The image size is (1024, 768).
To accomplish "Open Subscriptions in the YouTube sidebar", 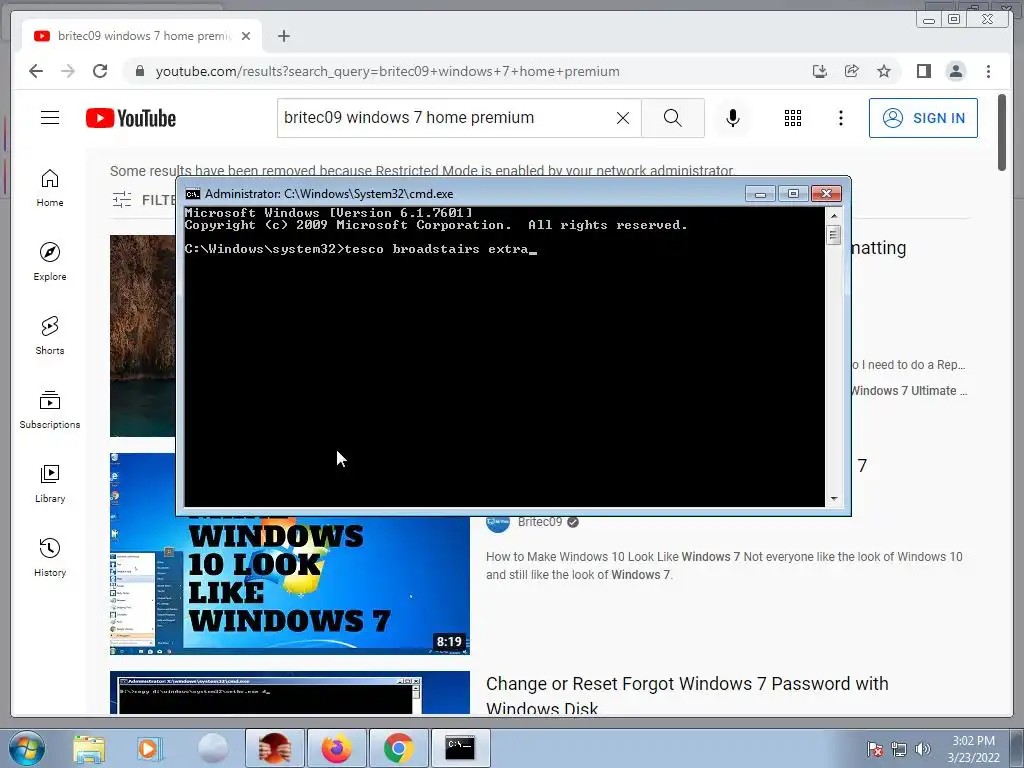I will click(50, 410).
